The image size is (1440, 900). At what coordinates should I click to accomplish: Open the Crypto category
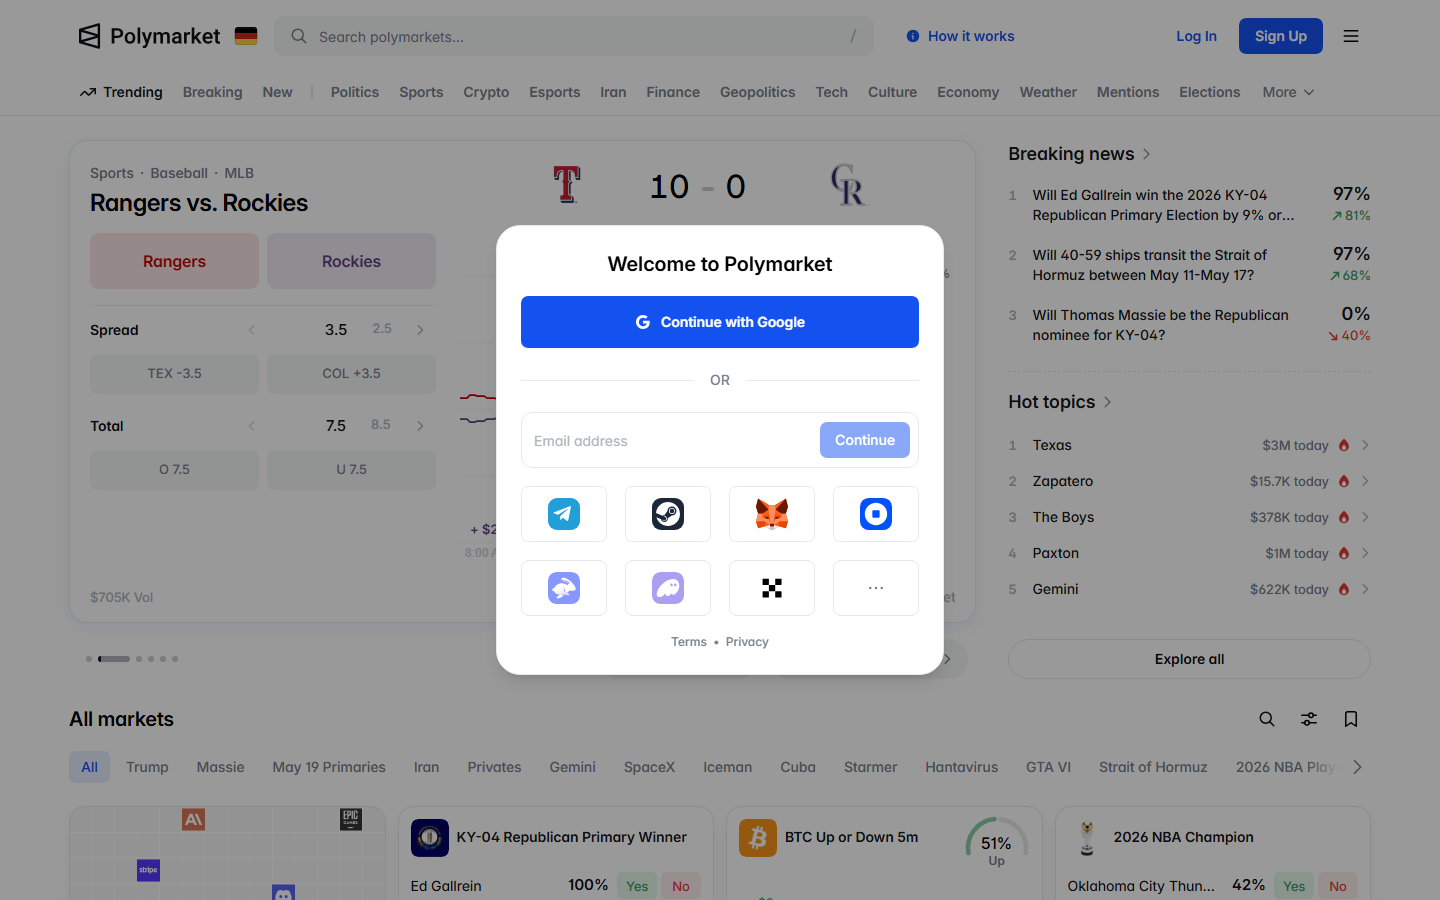pyautogui.click(x=486, y=92)
